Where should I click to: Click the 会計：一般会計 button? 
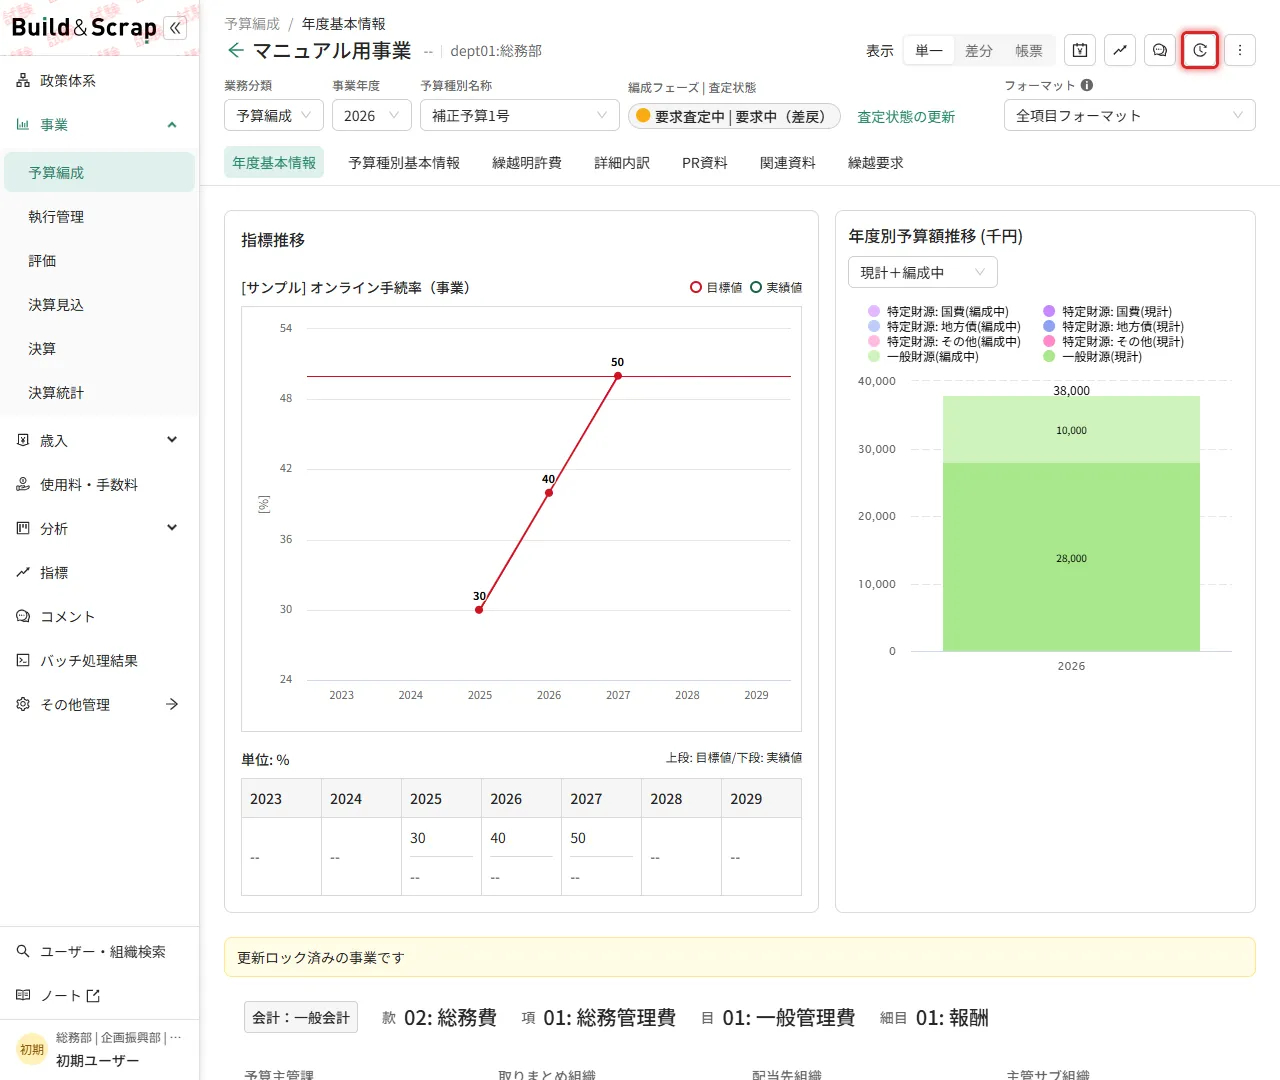(301, 1017)
